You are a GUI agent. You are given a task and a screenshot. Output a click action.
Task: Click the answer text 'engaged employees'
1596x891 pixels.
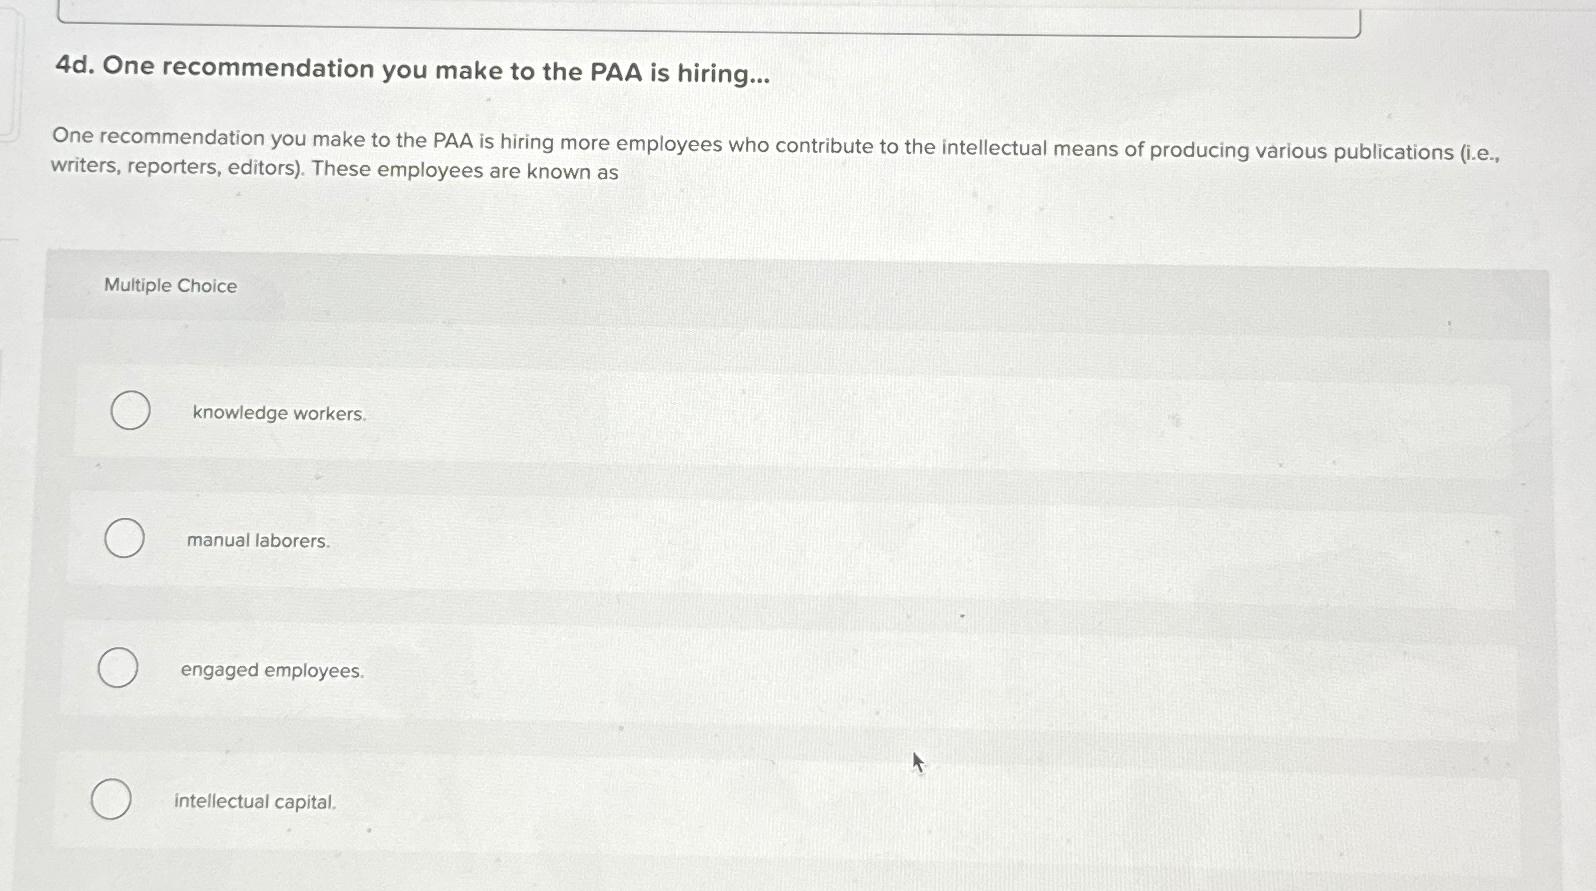[271, 670]
